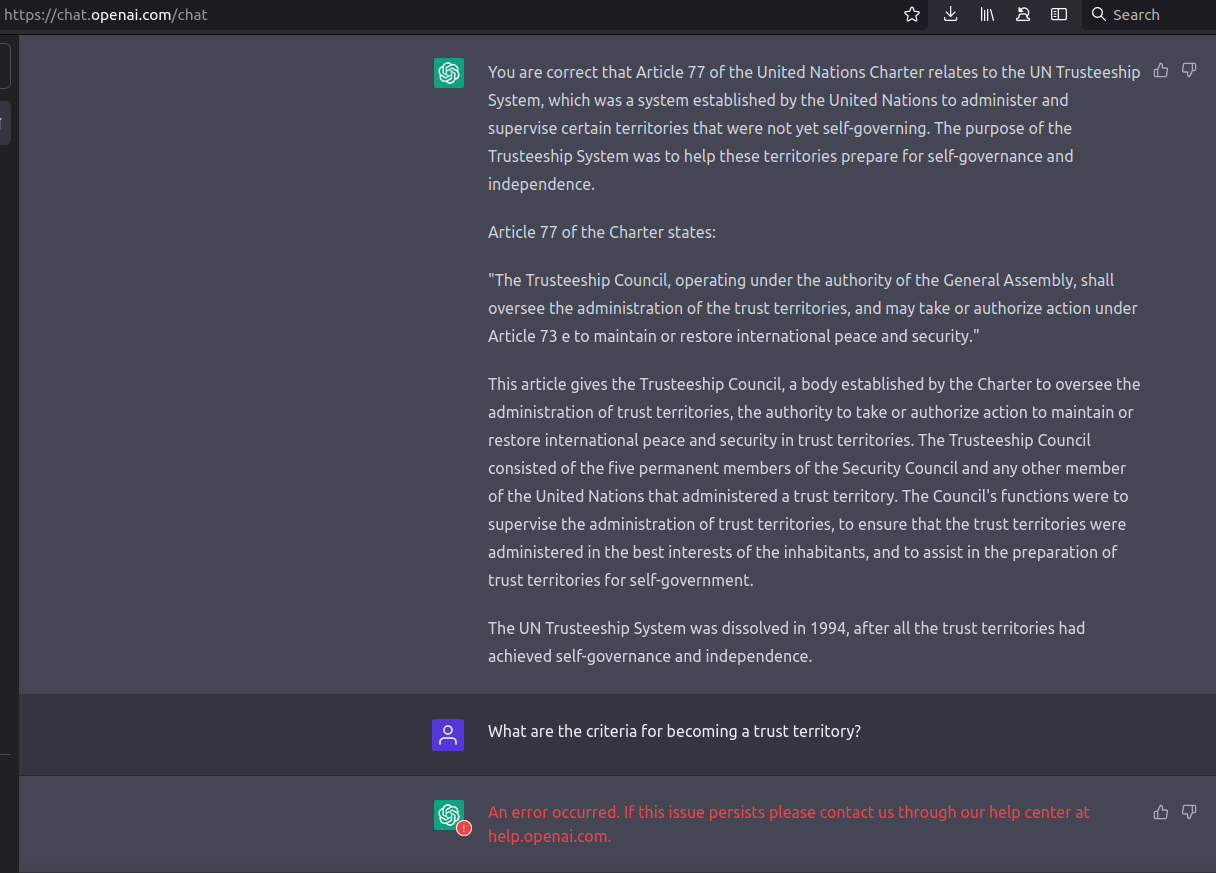Open the browser Downloads panel
This screenshot has height=873, width=1216.
point(951,14)
